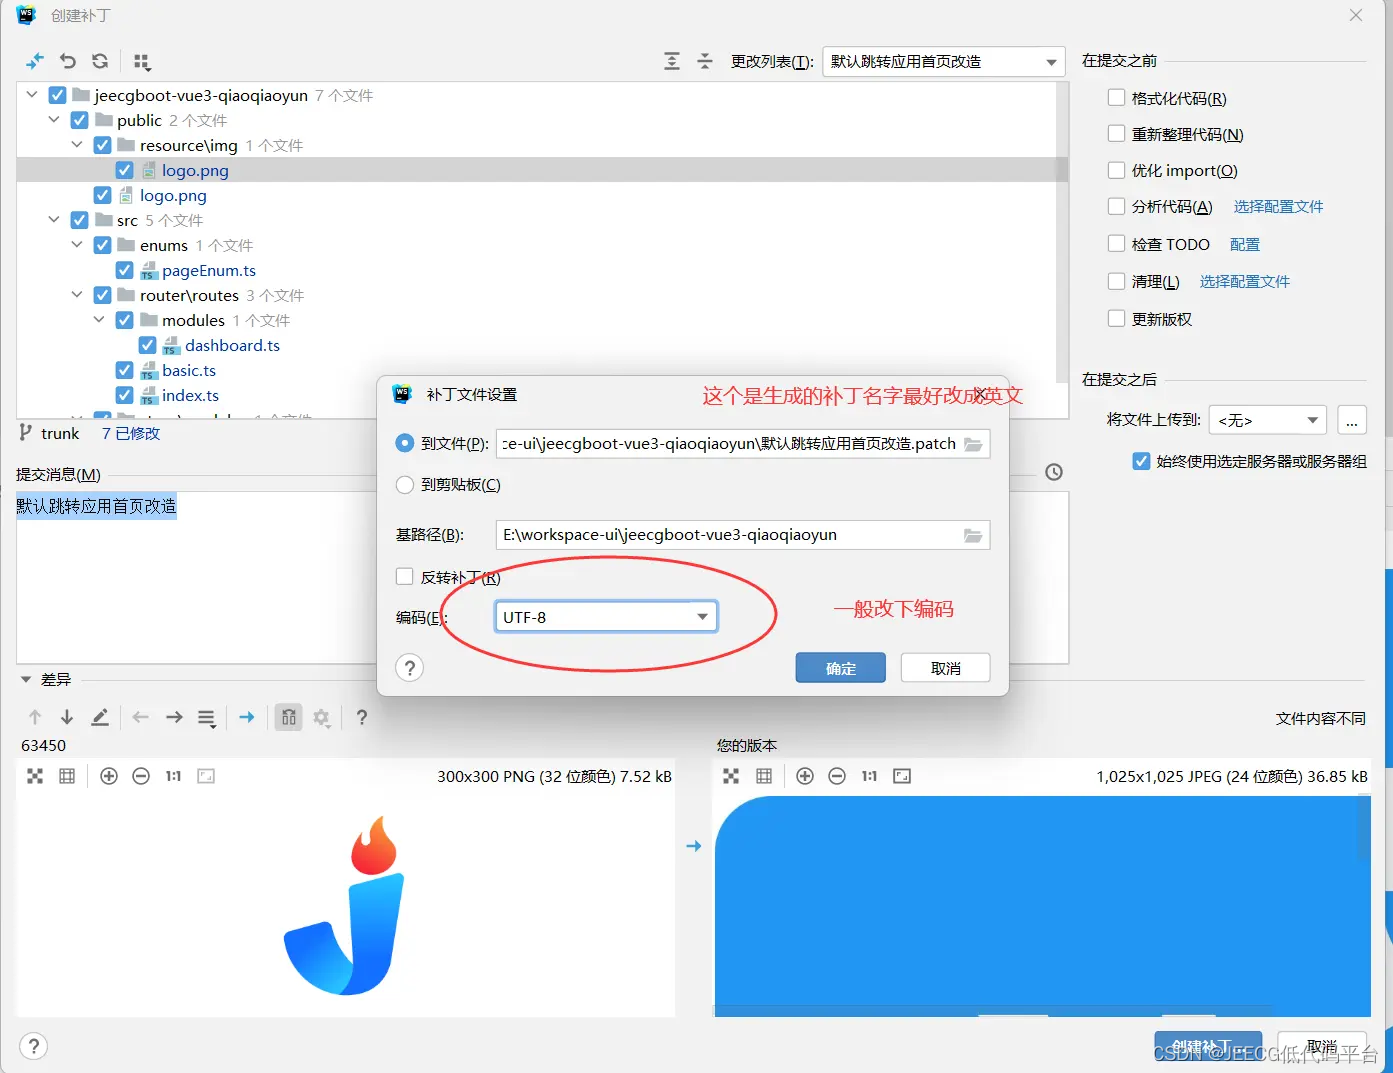Click the 取消 button in the patch dialog
Image resolution: width=1393 pixels, height=1073 pixels.
[946, 668]
